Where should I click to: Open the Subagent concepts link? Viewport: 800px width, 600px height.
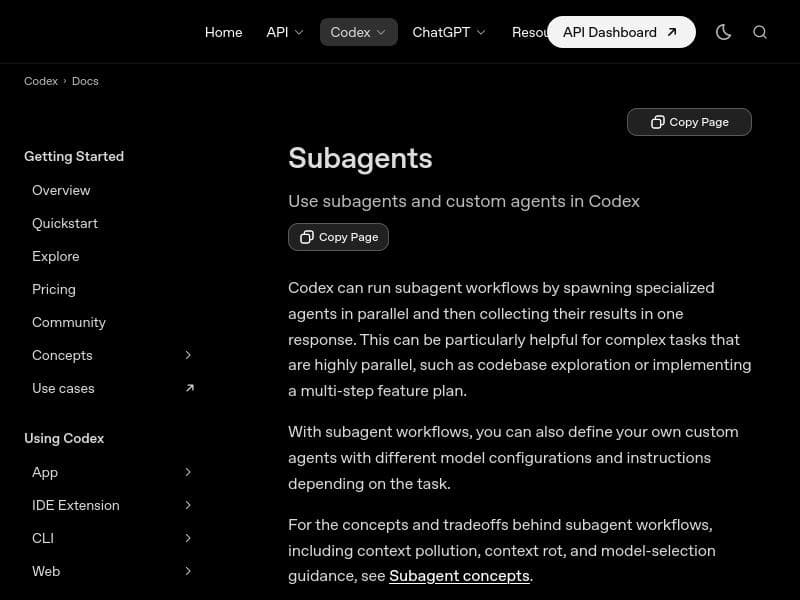459,576
